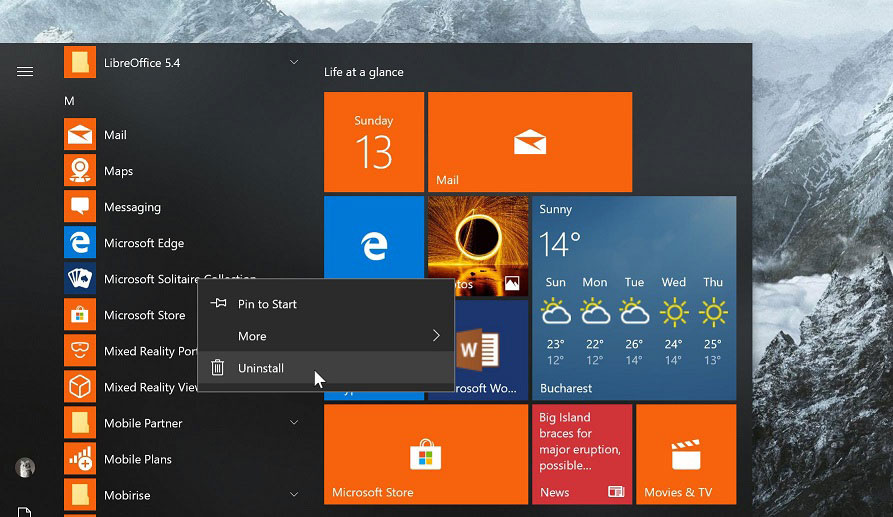
Task: Click the user account avatar icon
Action: 25,468
